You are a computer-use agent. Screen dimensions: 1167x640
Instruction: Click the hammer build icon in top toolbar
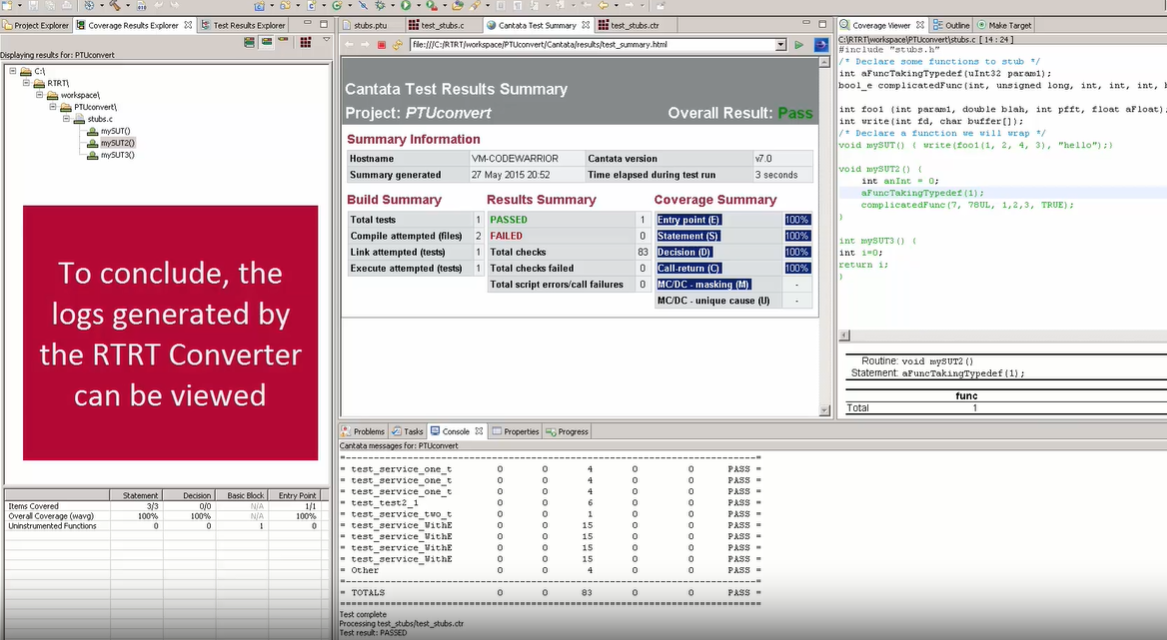(x=115, y=5)
